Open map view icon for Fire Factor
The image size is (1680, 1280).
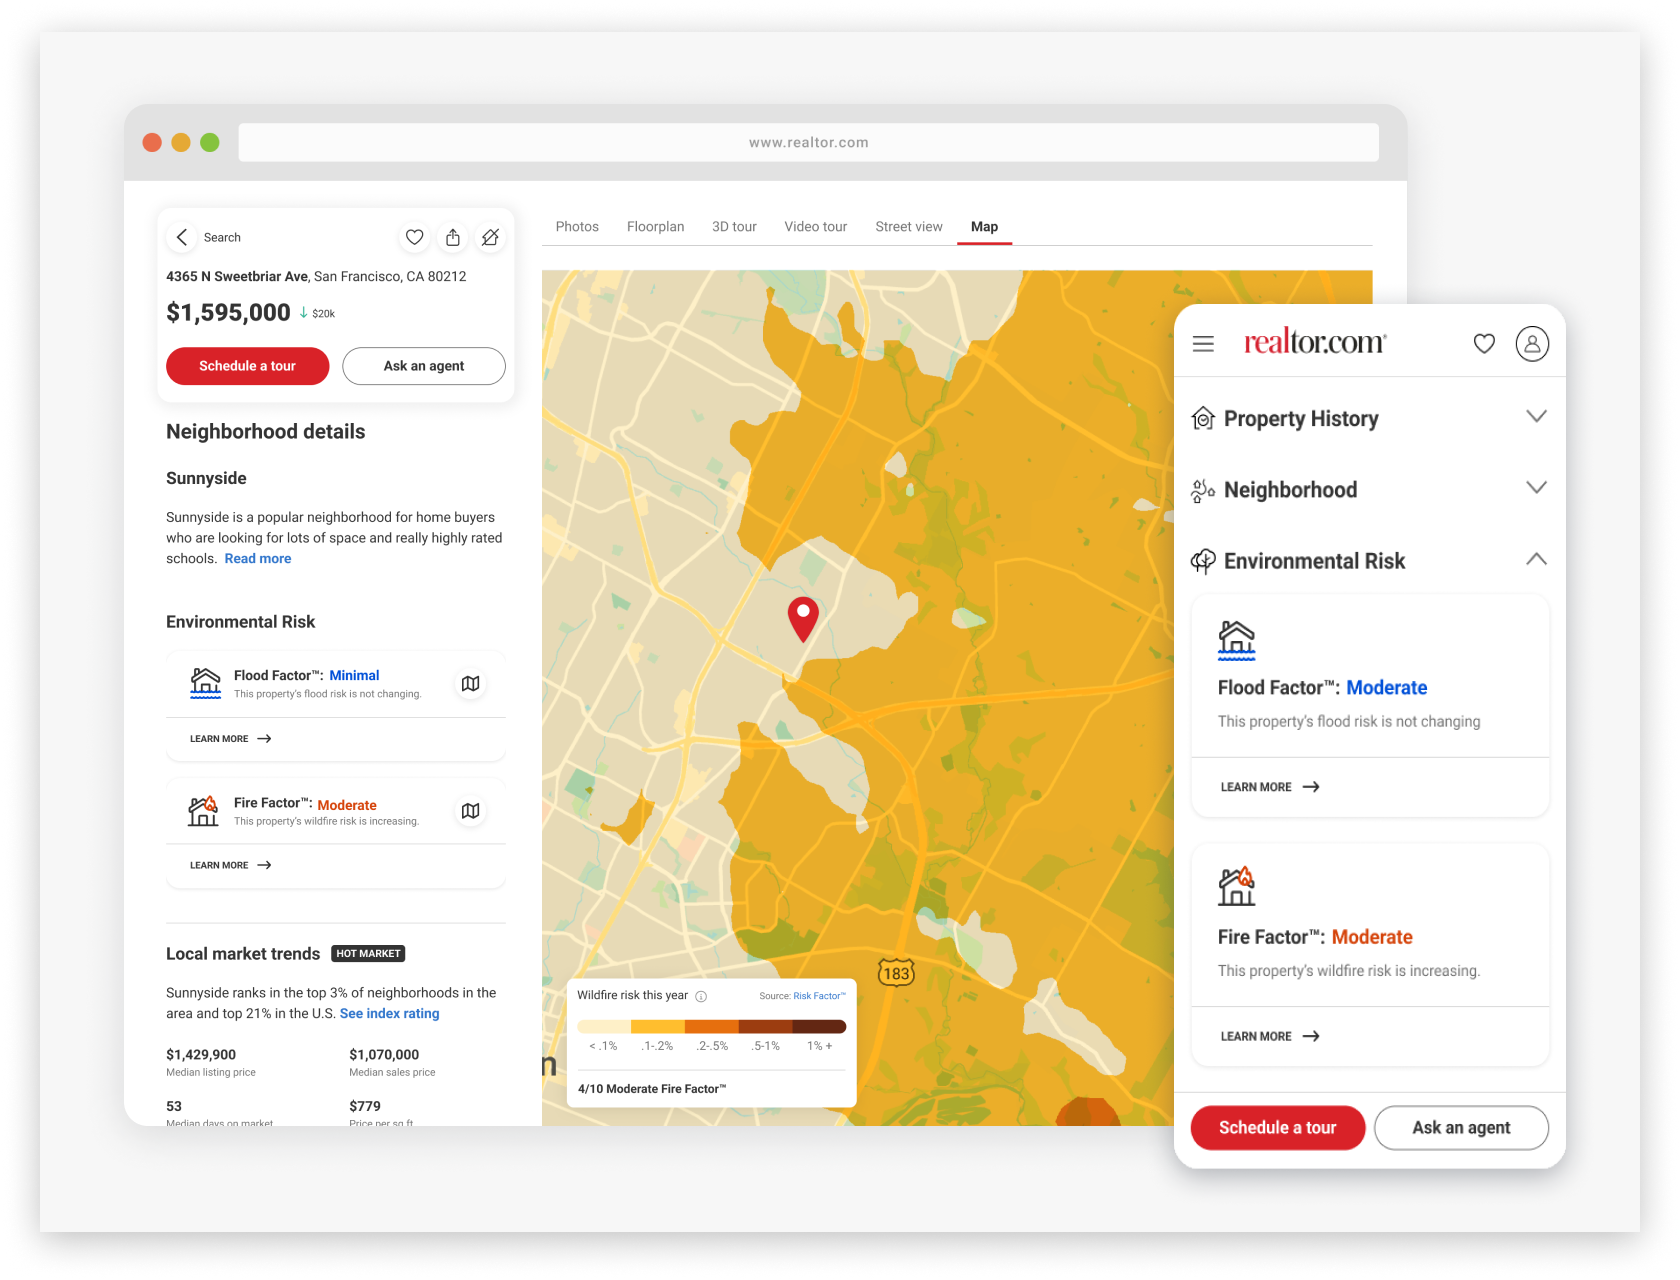(x=470, y=810)
